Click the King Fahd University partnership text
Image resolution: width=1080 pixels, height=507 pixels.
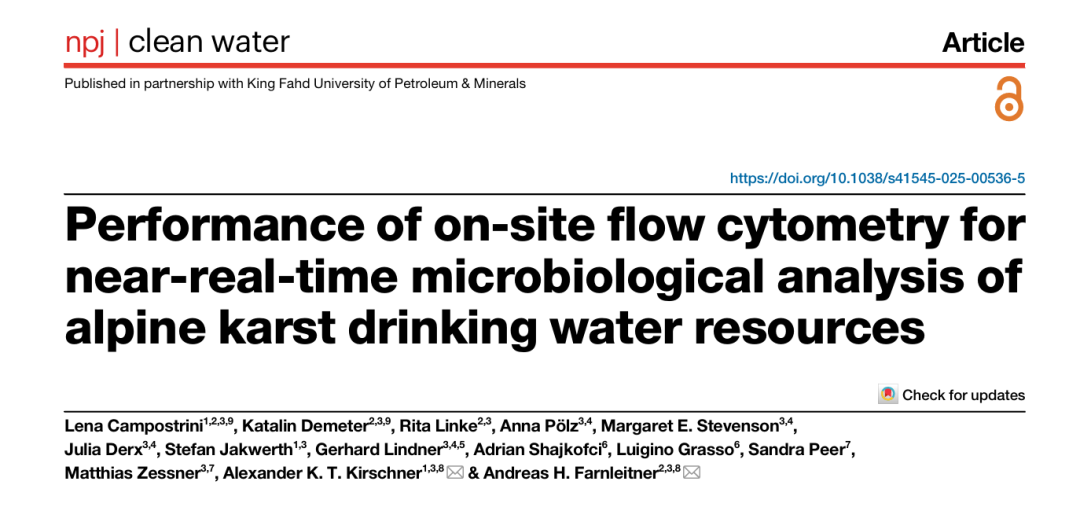click(295, 84)
